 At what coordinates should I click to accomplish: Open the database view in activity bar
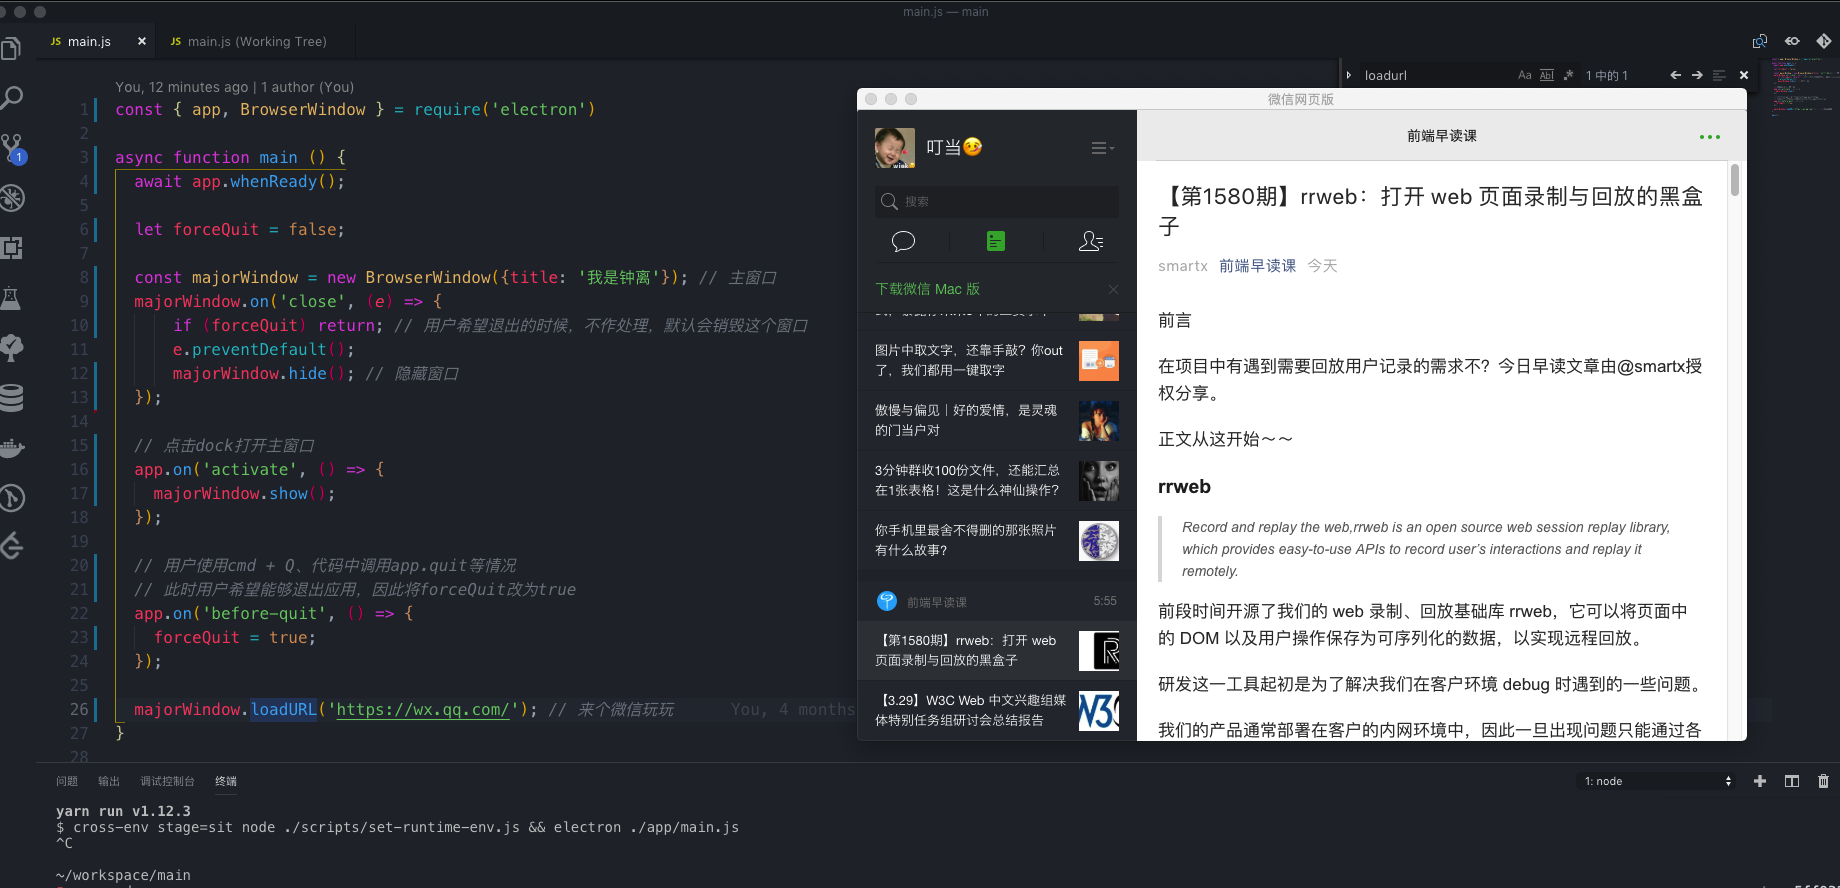click(11, 398)
